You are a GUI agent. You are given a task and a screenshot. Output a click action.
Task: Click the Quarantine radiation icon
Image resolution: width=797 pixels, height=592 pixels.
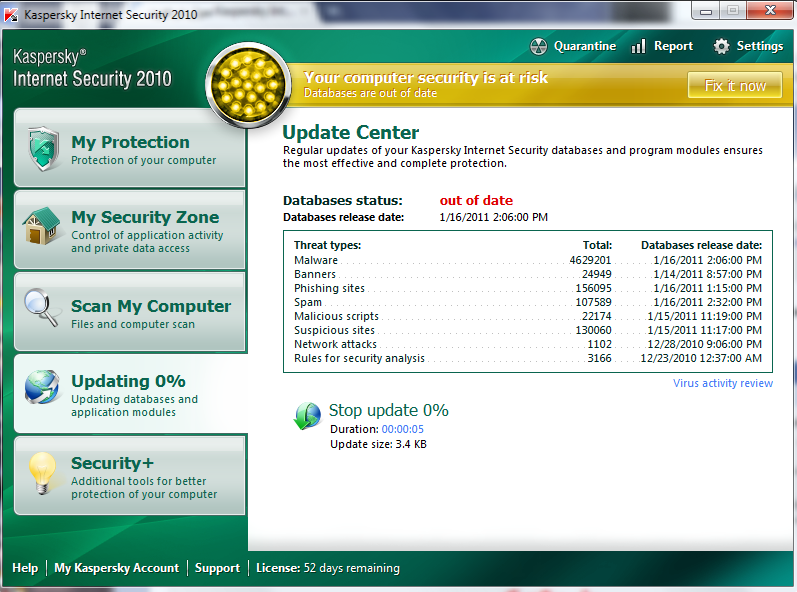coord(539,46)
